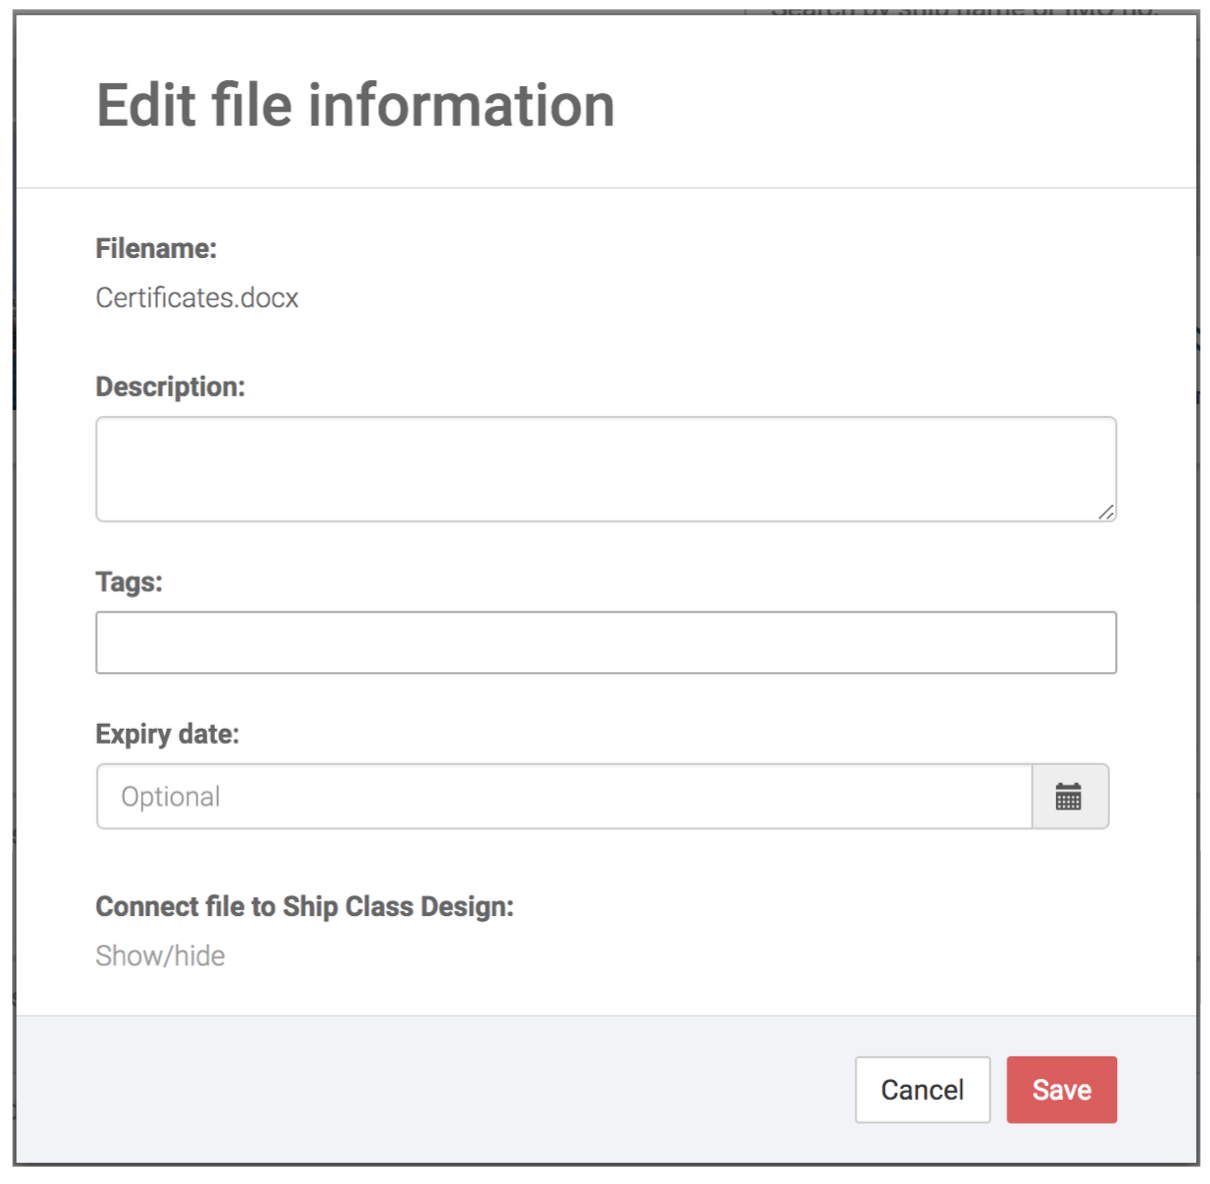Open the expiry date calendar picker
This screenshot has height=1184, width=1210.
(1069, 797)
